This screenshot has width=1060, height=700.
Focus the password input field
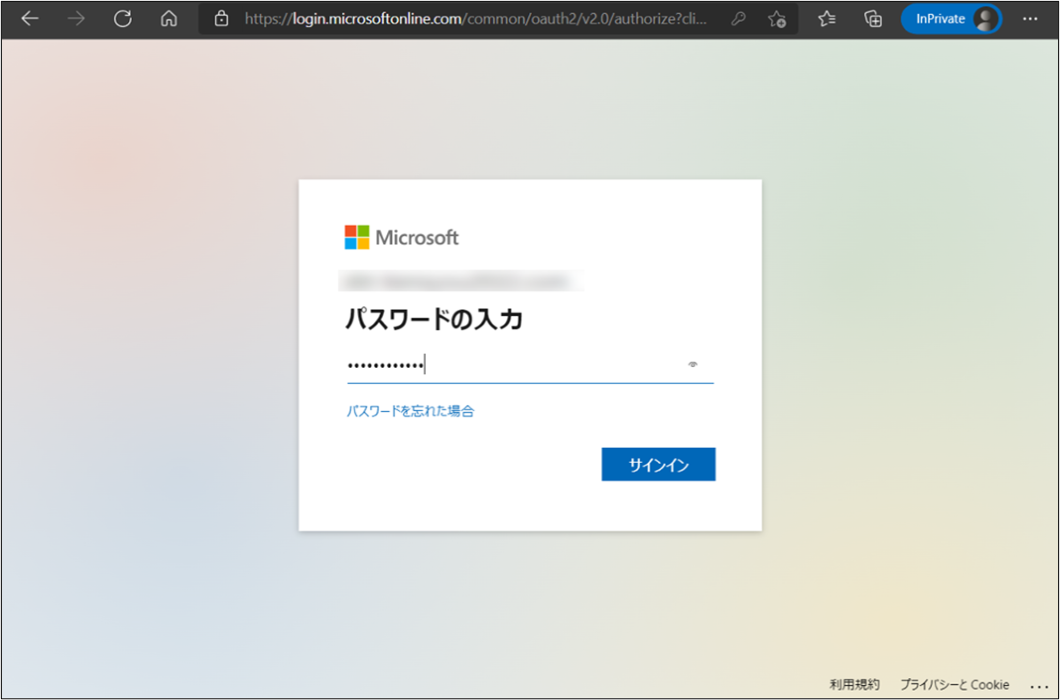pos(530,365)
